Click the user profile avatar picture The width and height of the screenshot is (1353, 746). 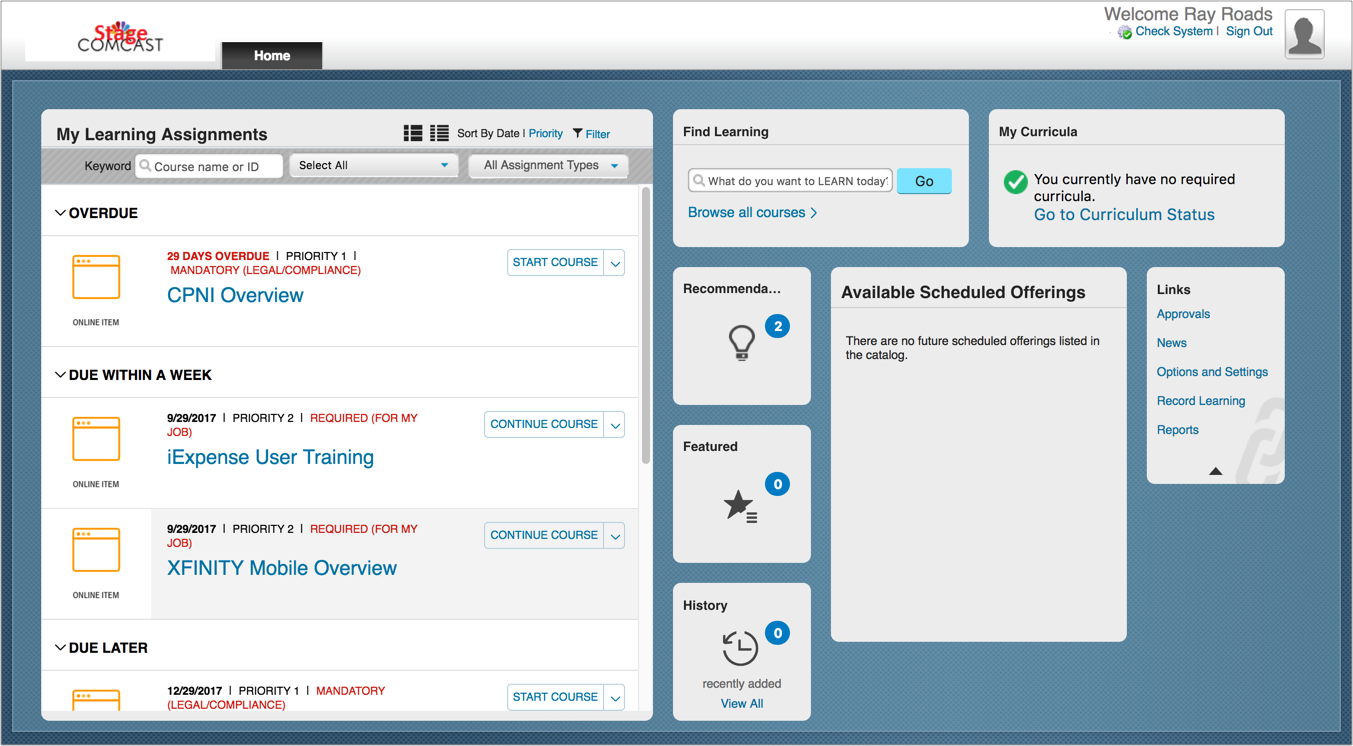click(x=1304, y=33)
